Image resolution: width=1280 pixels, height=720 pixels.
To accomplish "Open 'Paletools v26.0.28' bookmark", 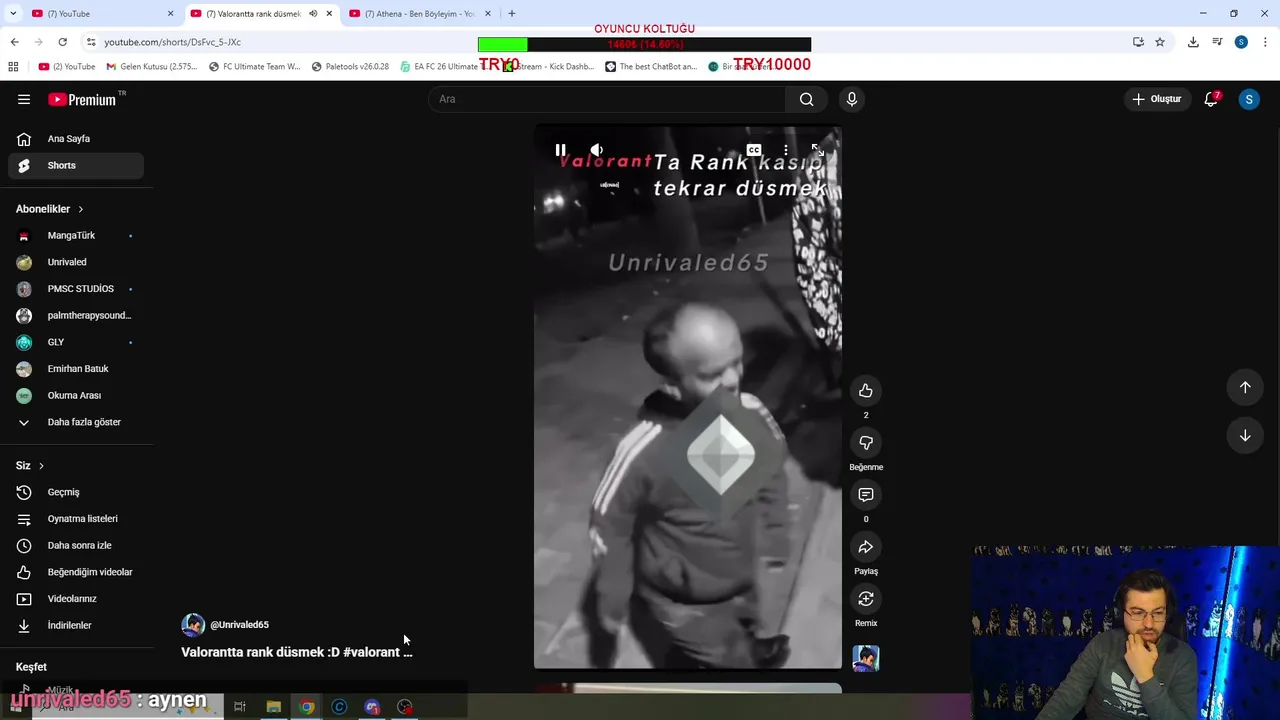I will [x=350, y=67].
